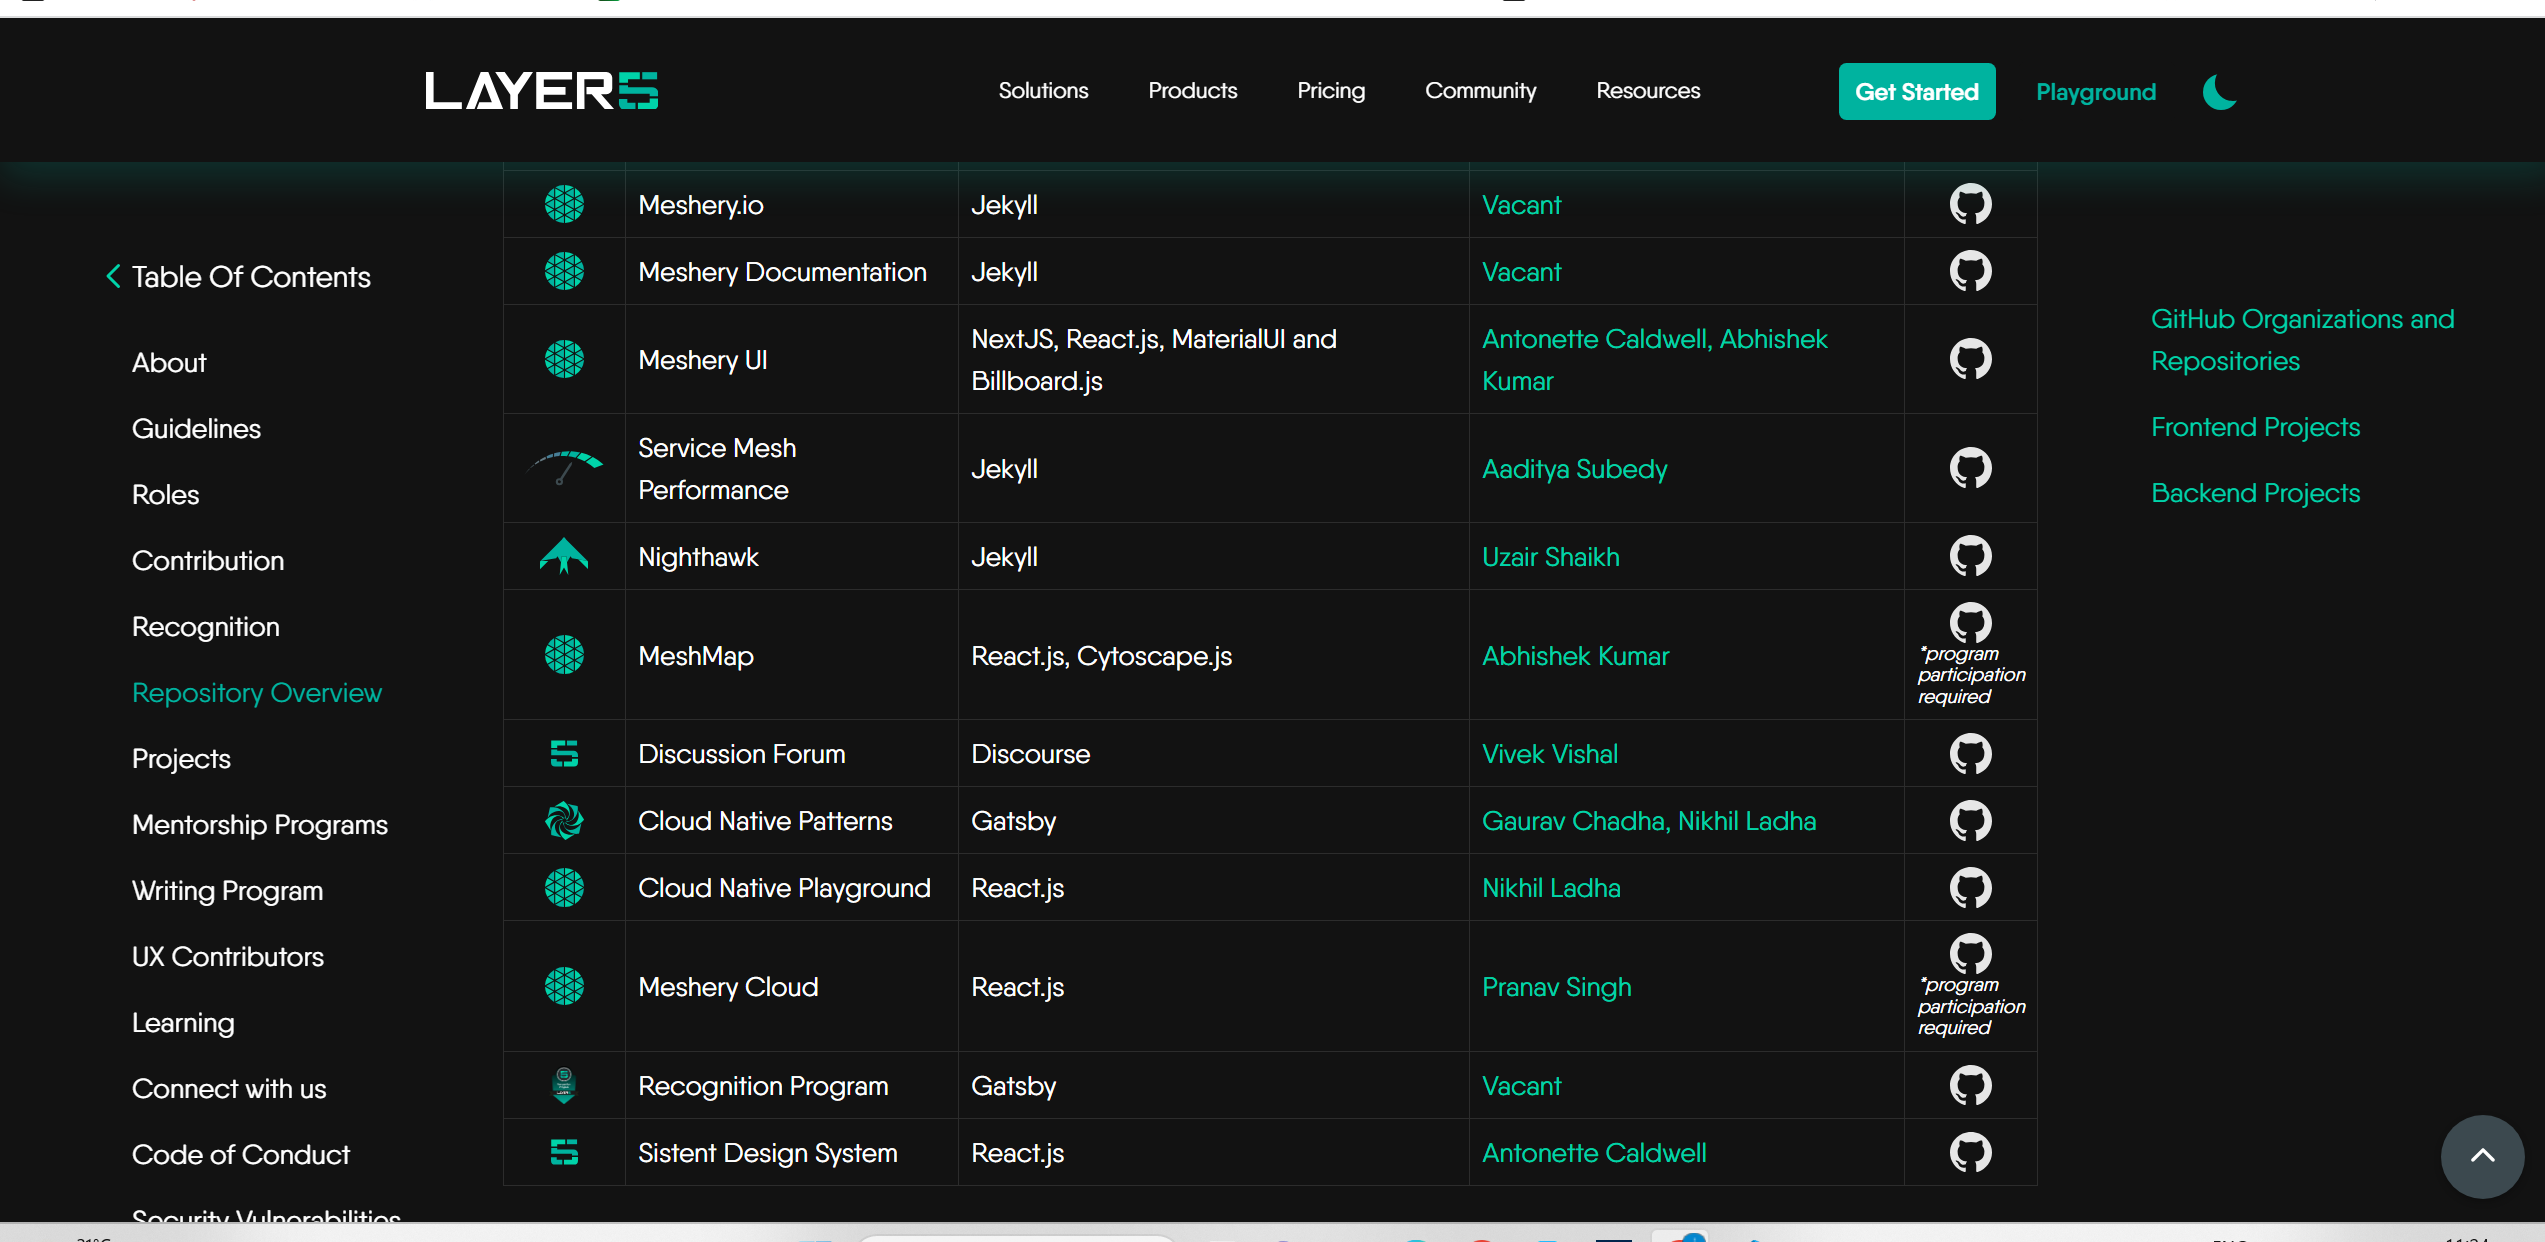Toggle dark mode with the moon icon
Viewport: 2545px width, 1242px height.
click(x=2218, y=92)
